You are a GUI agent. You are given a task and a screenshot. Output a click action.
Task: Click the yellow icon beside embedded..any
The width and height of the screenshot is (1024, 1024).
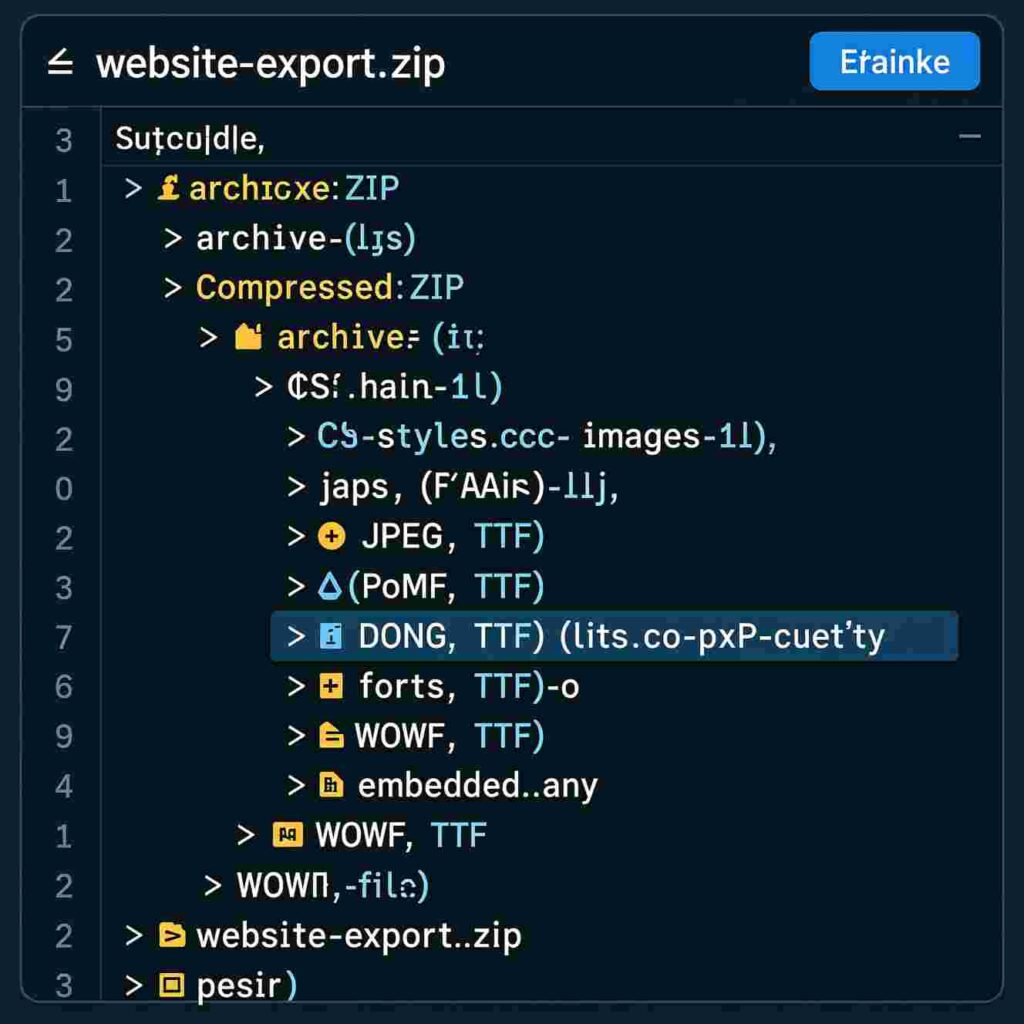[x=330, y=786]
